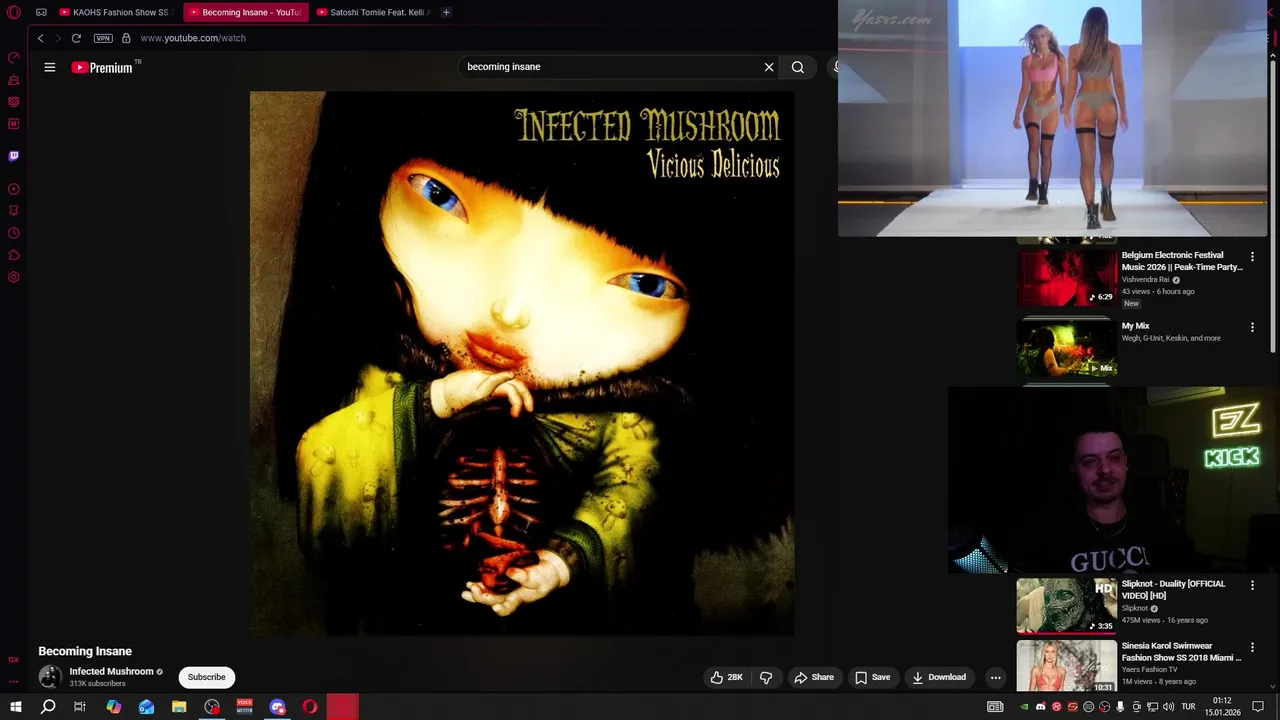Open Task View on the taskbar

80,707
